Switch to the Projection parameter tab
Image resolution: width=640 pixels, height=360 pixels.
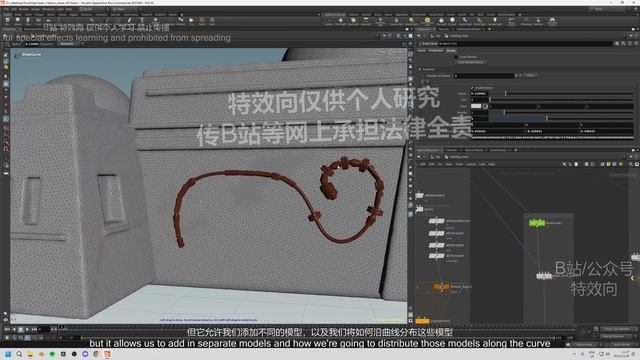pos(436,51)
